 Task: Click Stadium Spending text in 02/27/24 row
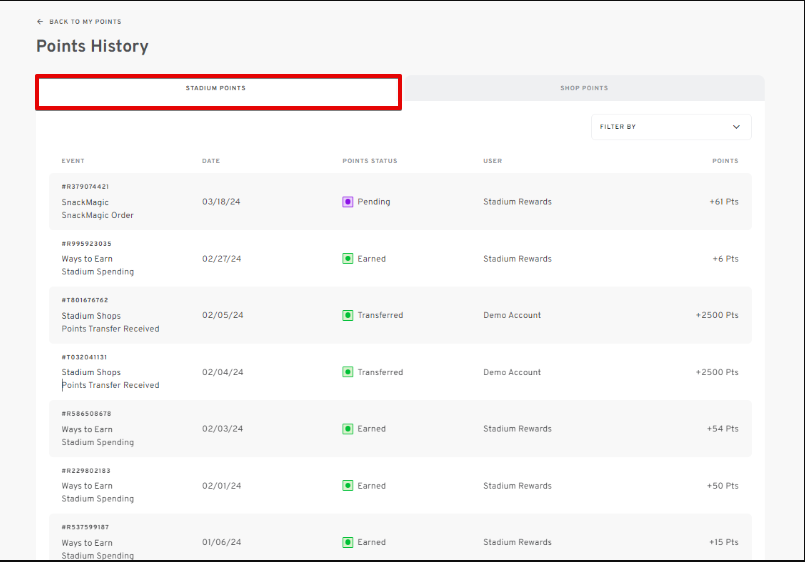coord(98,272)
